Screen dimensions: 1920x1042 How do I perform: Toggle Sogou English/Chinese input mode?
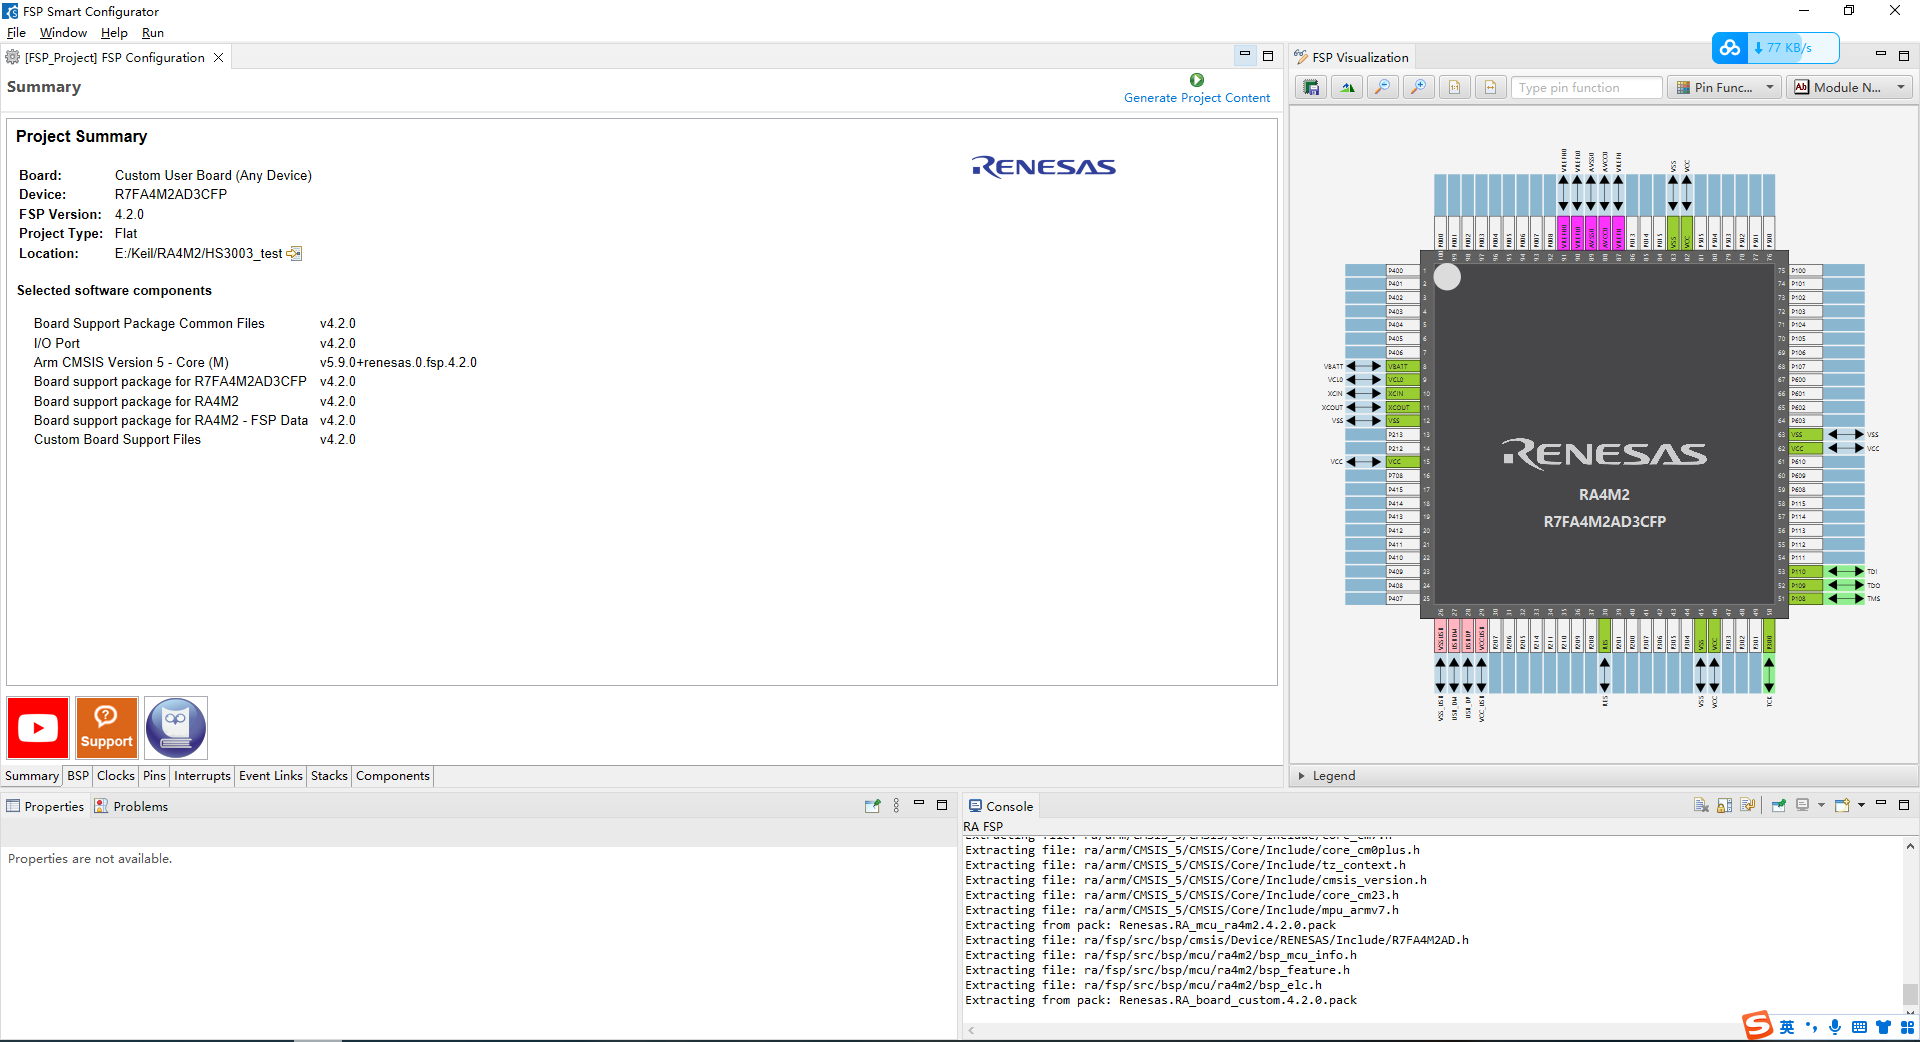1787,1027
